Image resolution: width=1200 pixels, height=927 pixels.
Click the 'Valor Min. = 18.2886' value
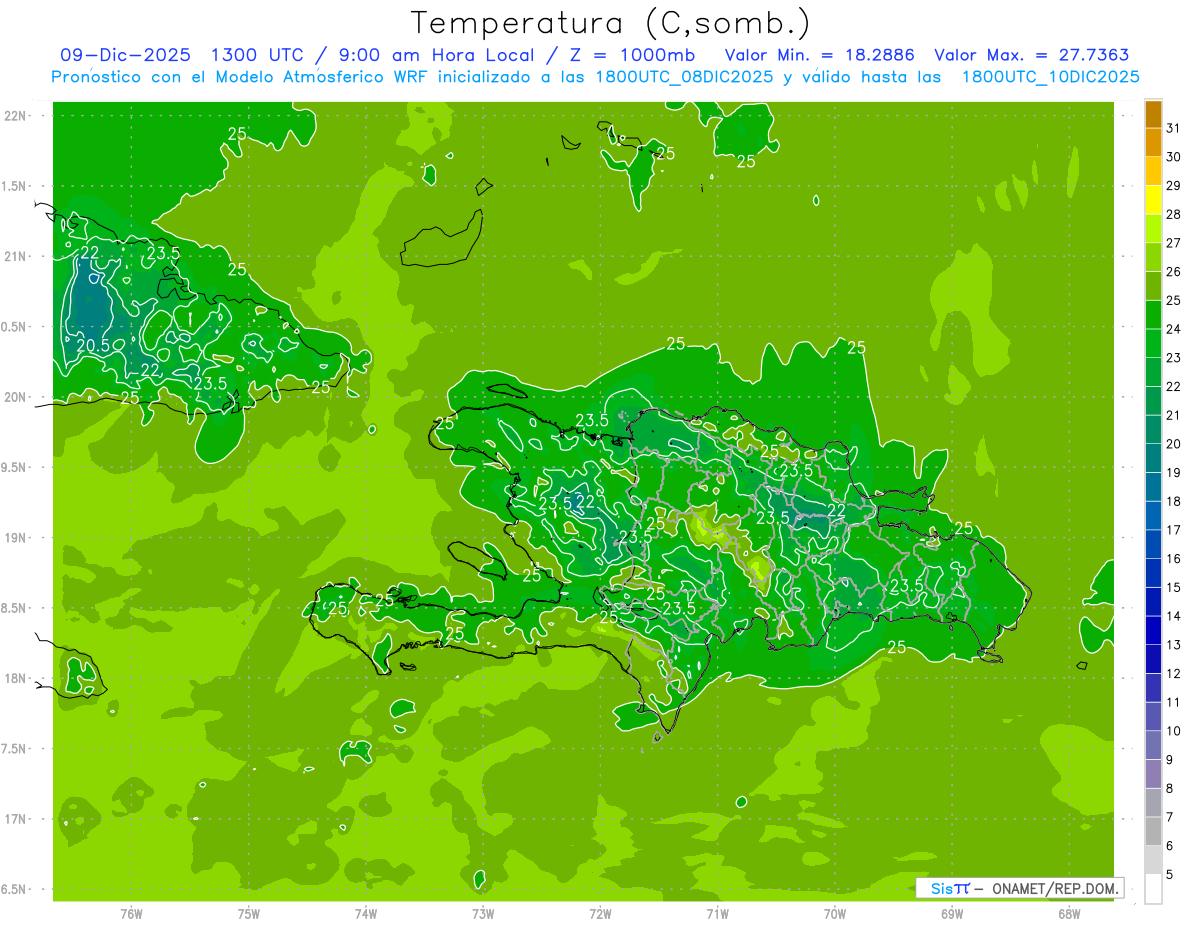click(819, 55)
